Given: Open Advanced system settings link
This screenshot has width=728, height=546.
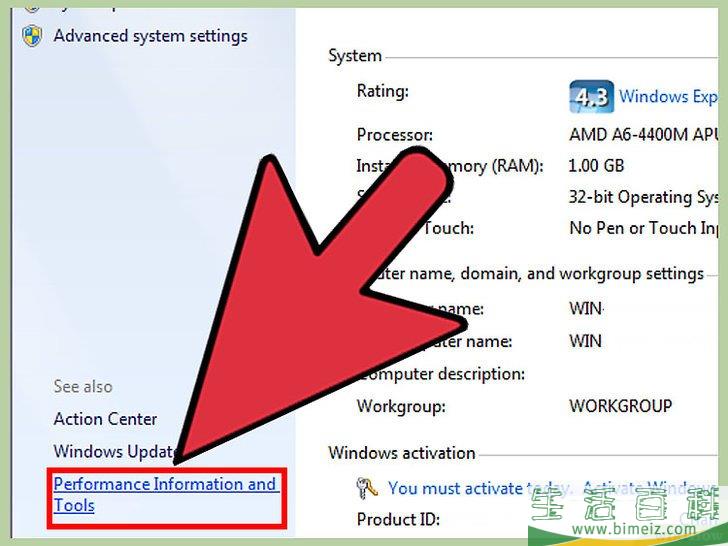Looking at the screenshot, I should 150,36.
